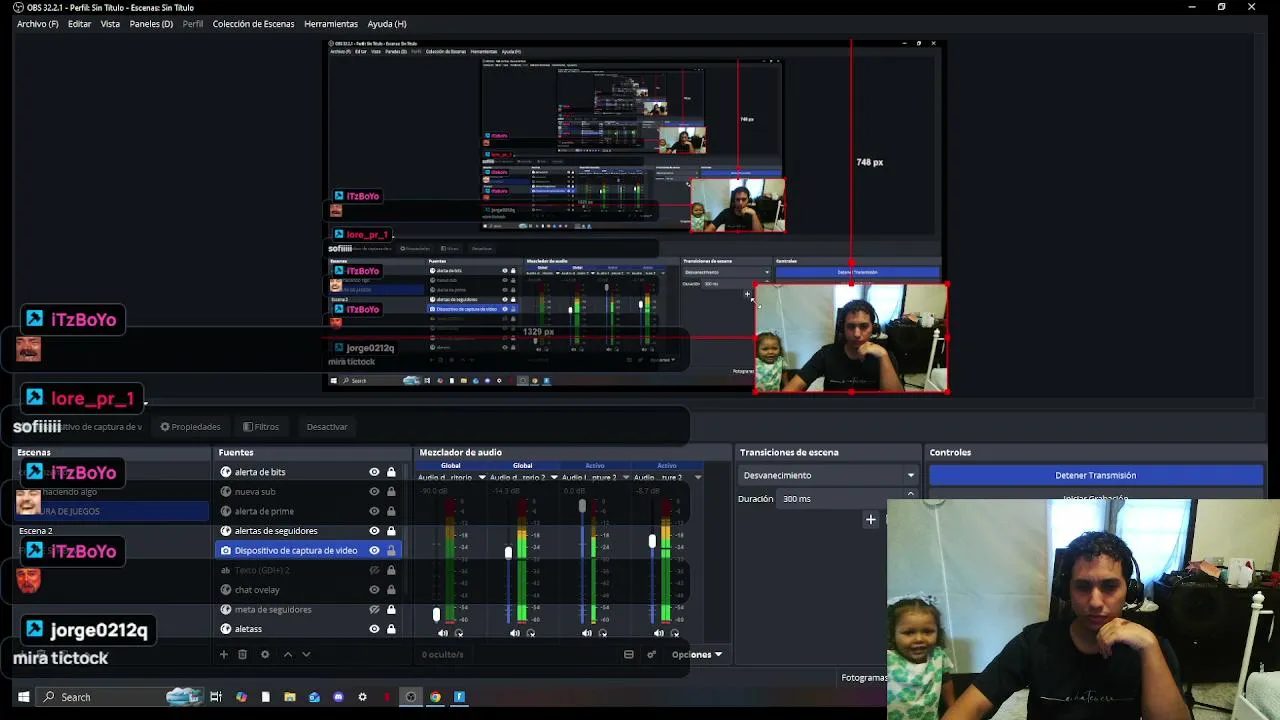The width and height of the screenshot is (1280, 720).
Task: Open first Activo audio channel name dropdown
Action: tap(626, 478)
